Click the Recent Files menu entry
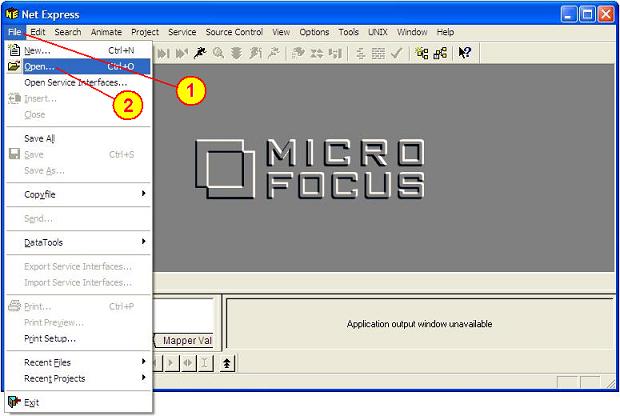 (x=78, y=362)
